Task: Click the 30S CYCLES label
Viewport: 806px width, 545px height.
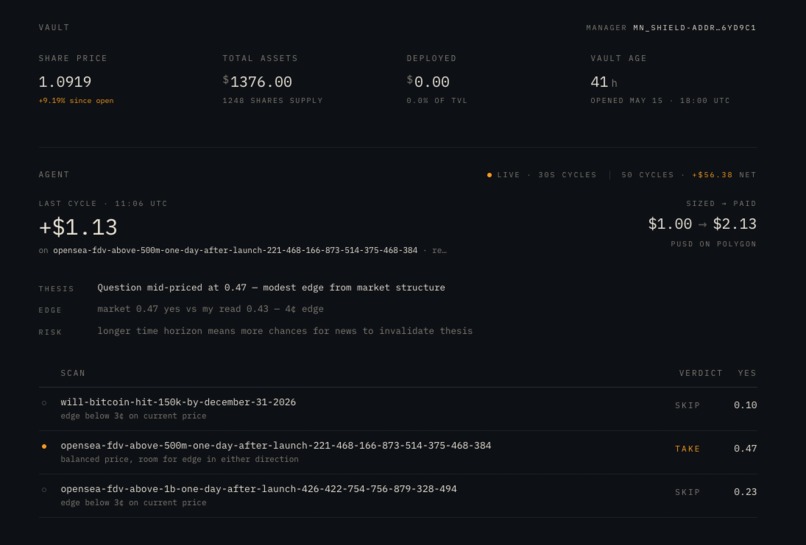Action: 567,175
